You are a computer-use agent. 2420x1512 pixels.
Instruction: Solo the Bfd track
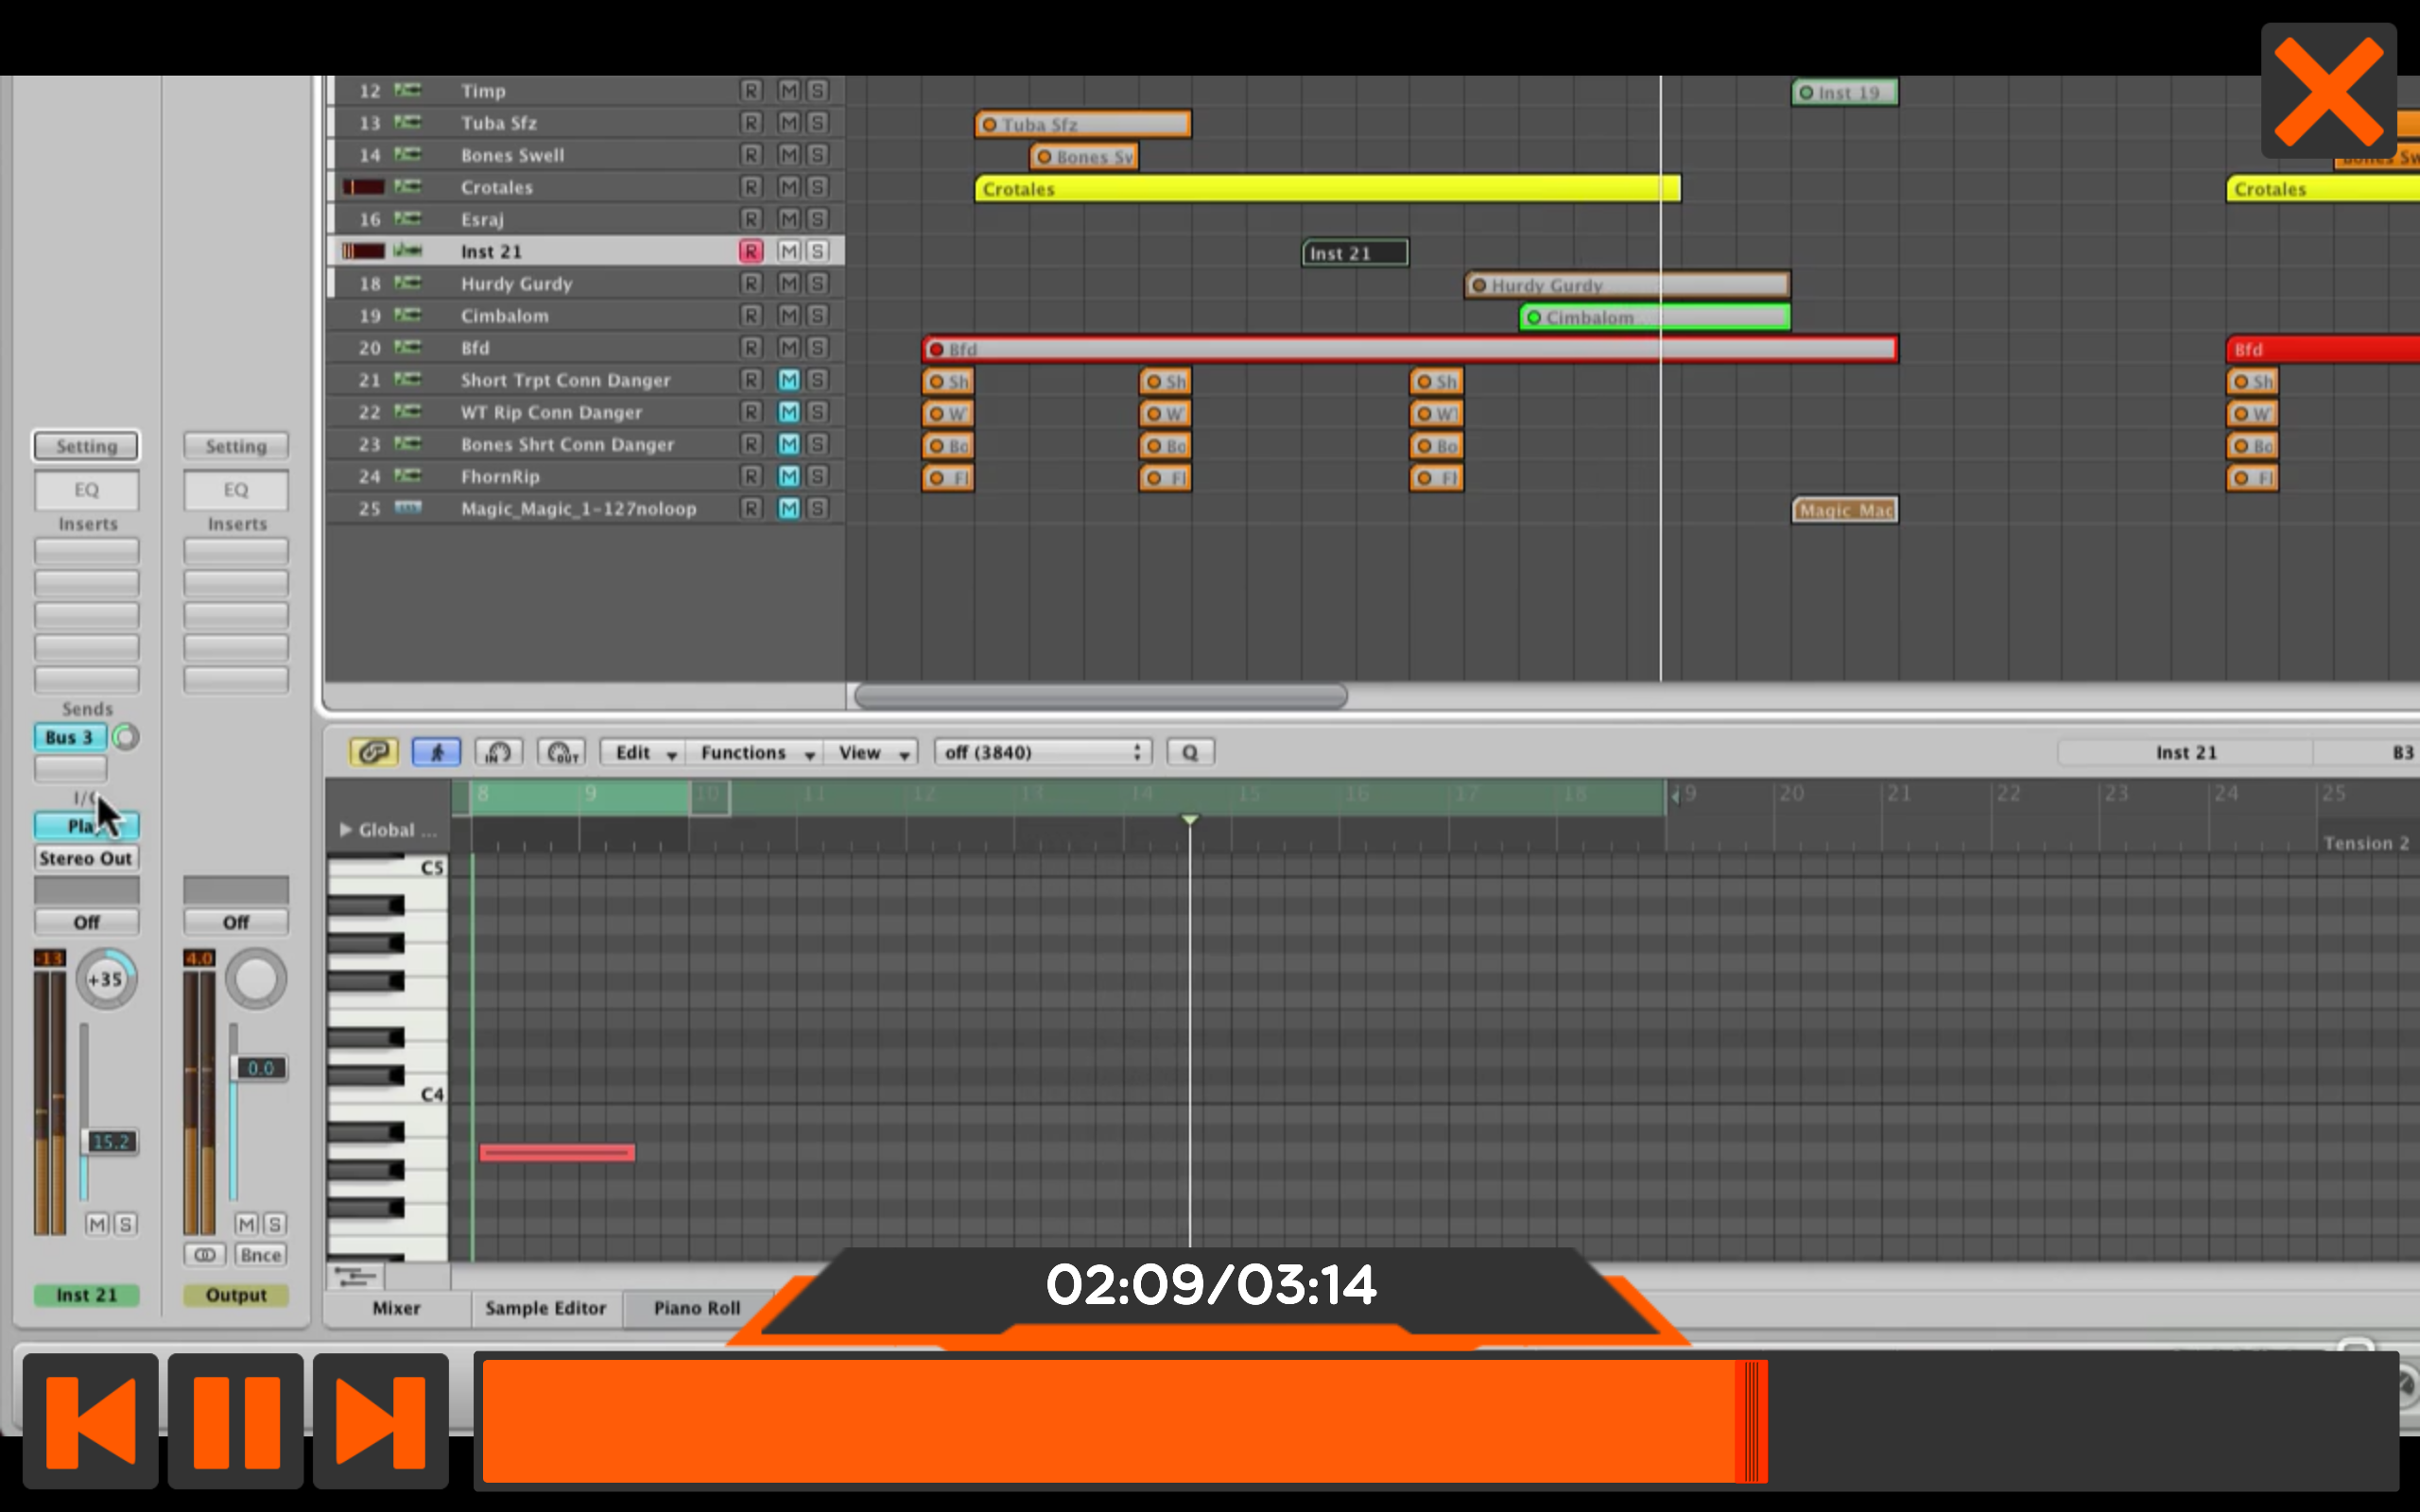pyautogui.click(x=817, y=347)
